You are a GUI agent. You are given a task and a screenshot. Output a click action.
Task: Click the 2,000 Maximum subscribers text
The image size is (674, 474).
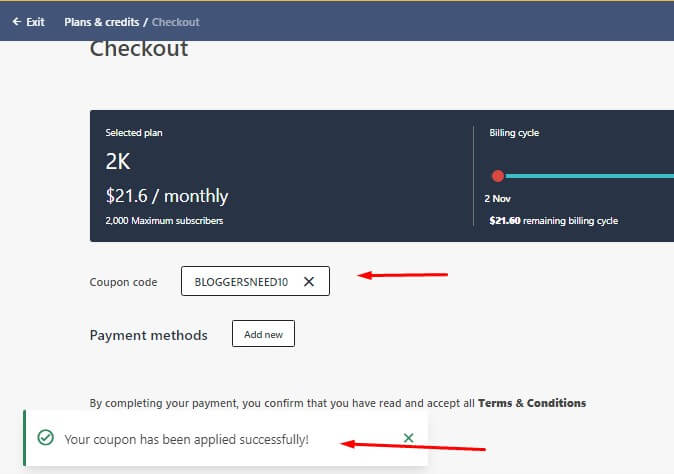click(164, 221)
